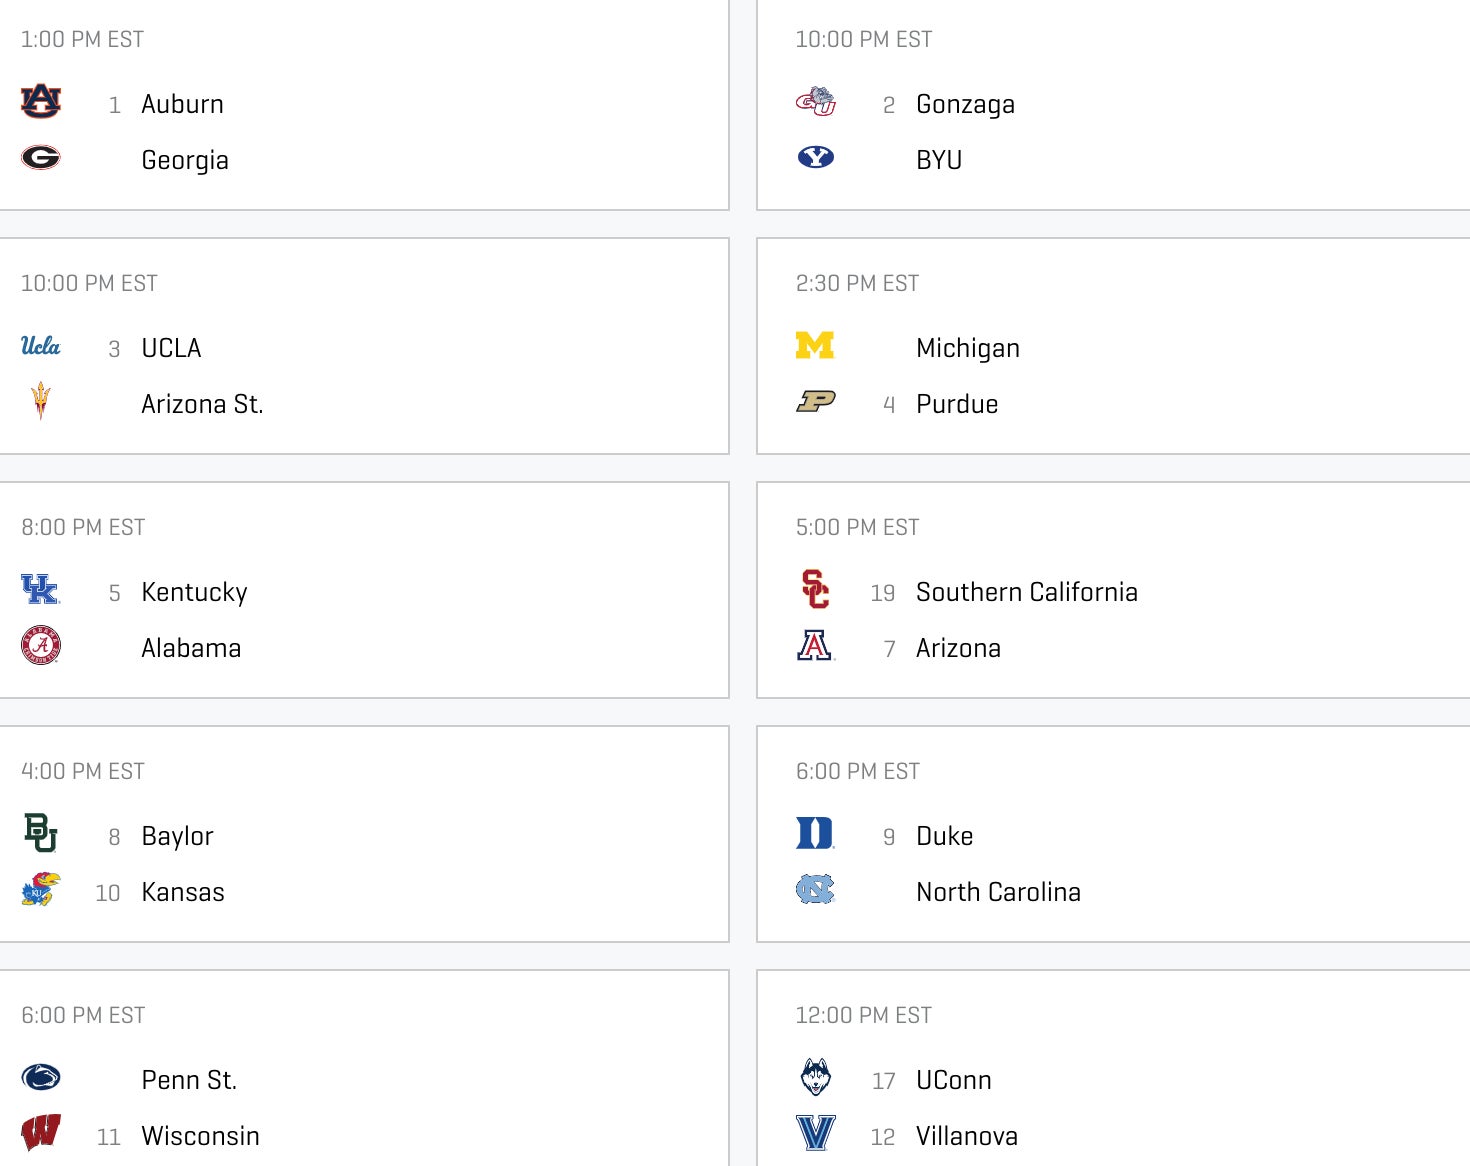Open the Penn St. team link
1470x1166 pixels.
click(189, 1080)
